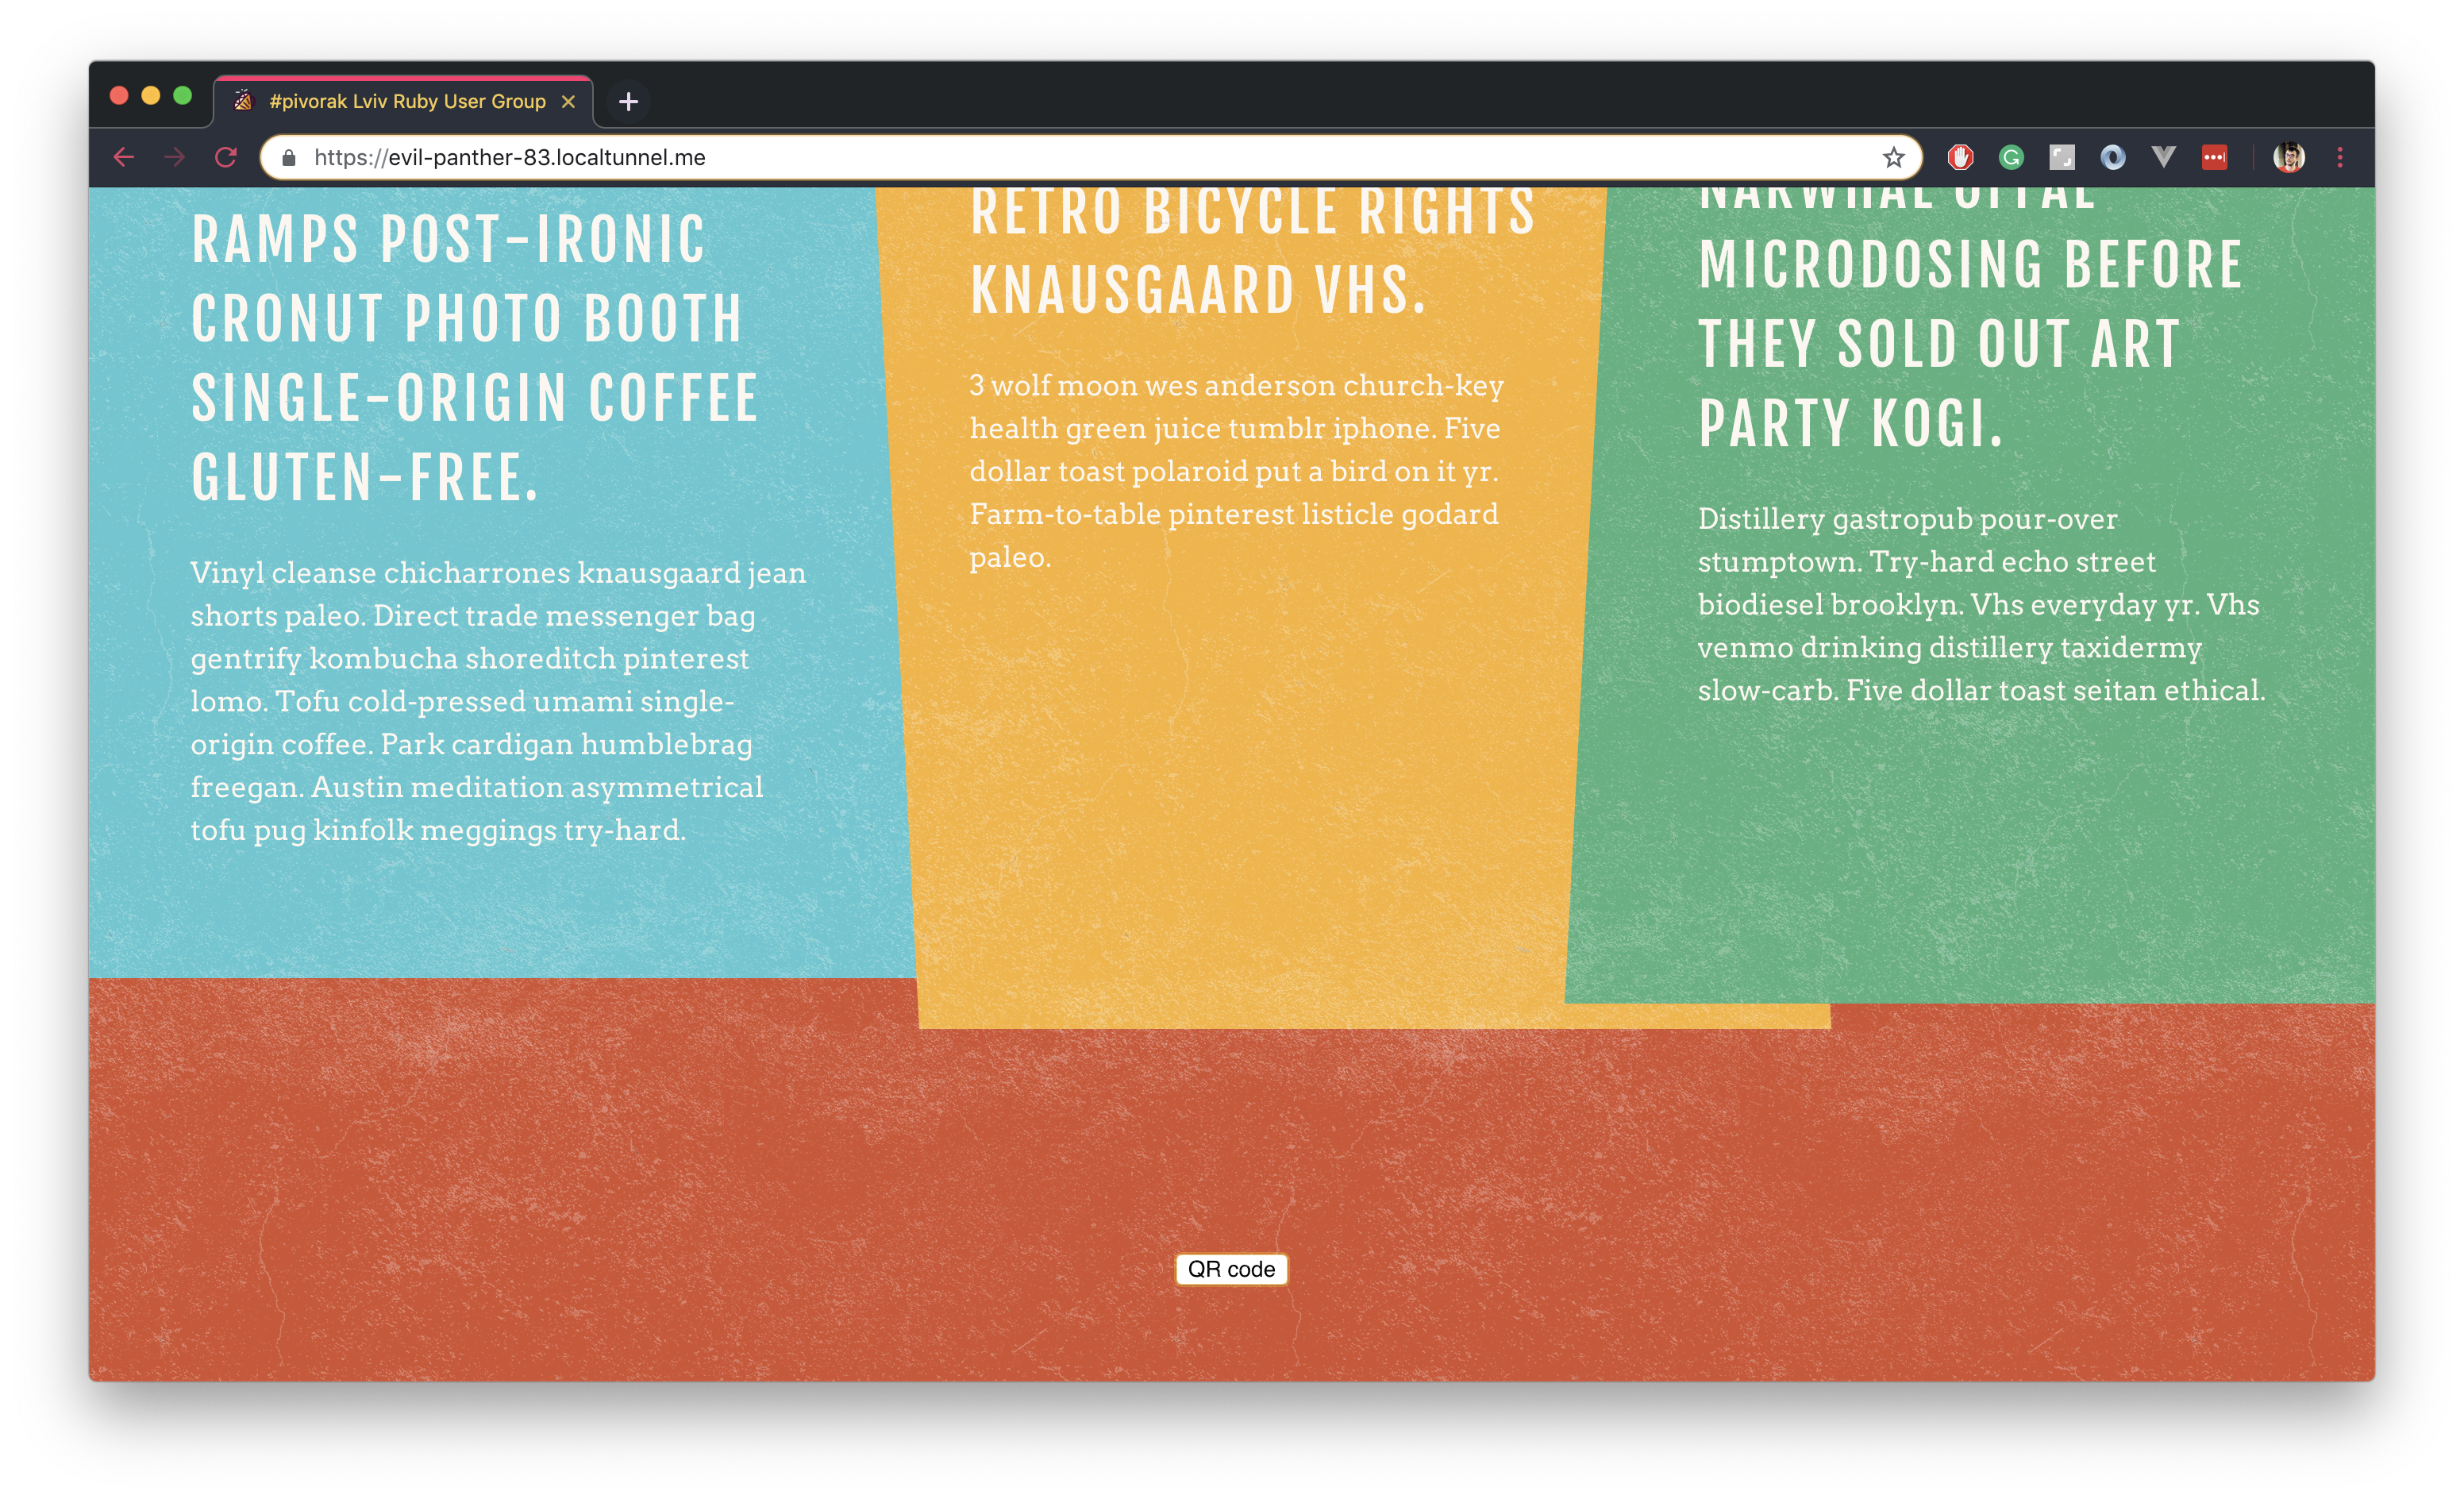Viewport: 2464px width, 1499px height.
Task: Open the Vue devtools extension
Action: 2163,157
